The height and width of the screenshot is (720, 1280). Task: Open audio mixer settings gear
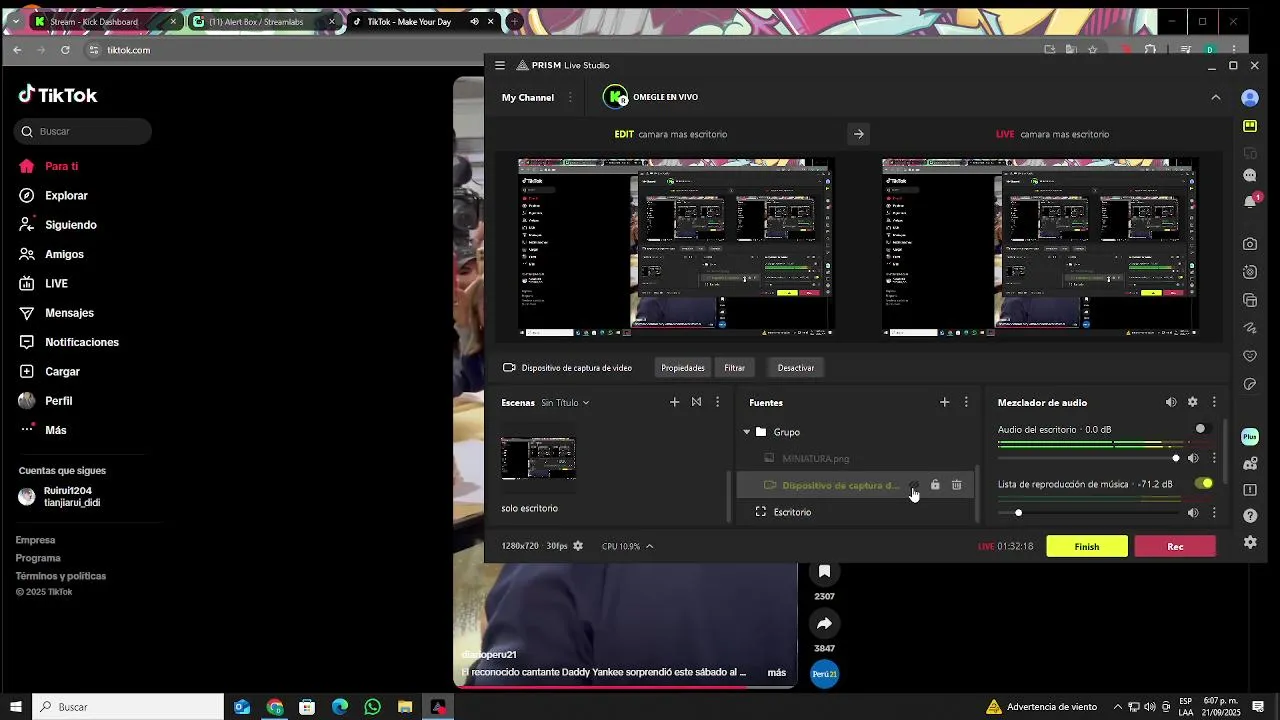pyautogui.click(x=1192, y=402)
